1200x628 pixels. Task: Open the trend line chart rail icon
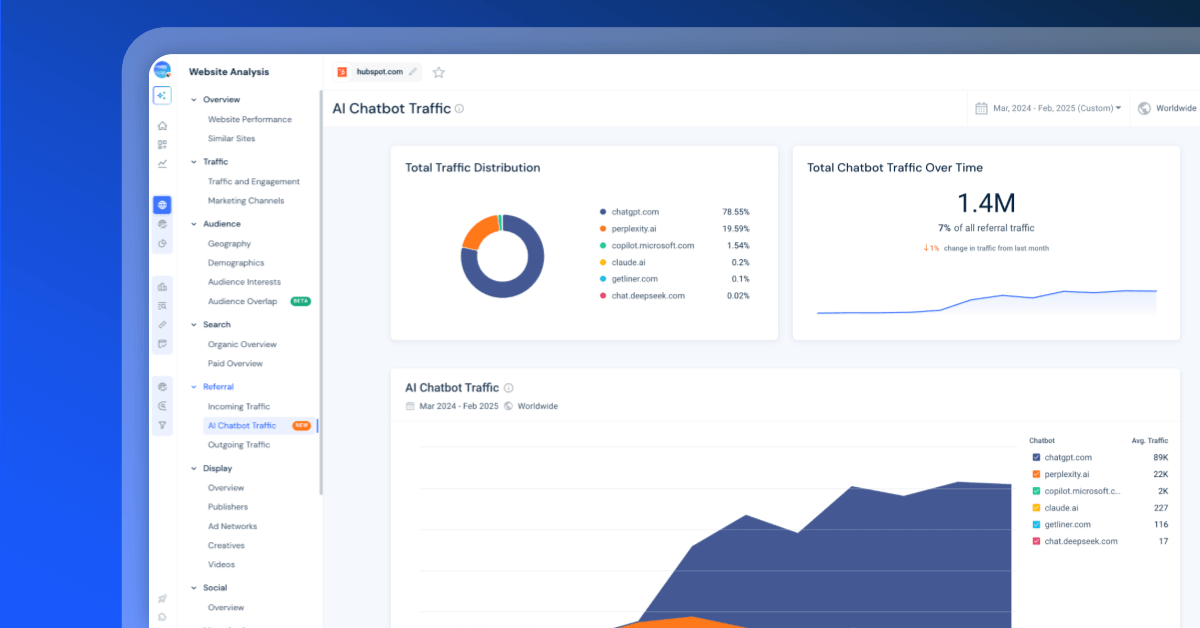pos(162,164)
